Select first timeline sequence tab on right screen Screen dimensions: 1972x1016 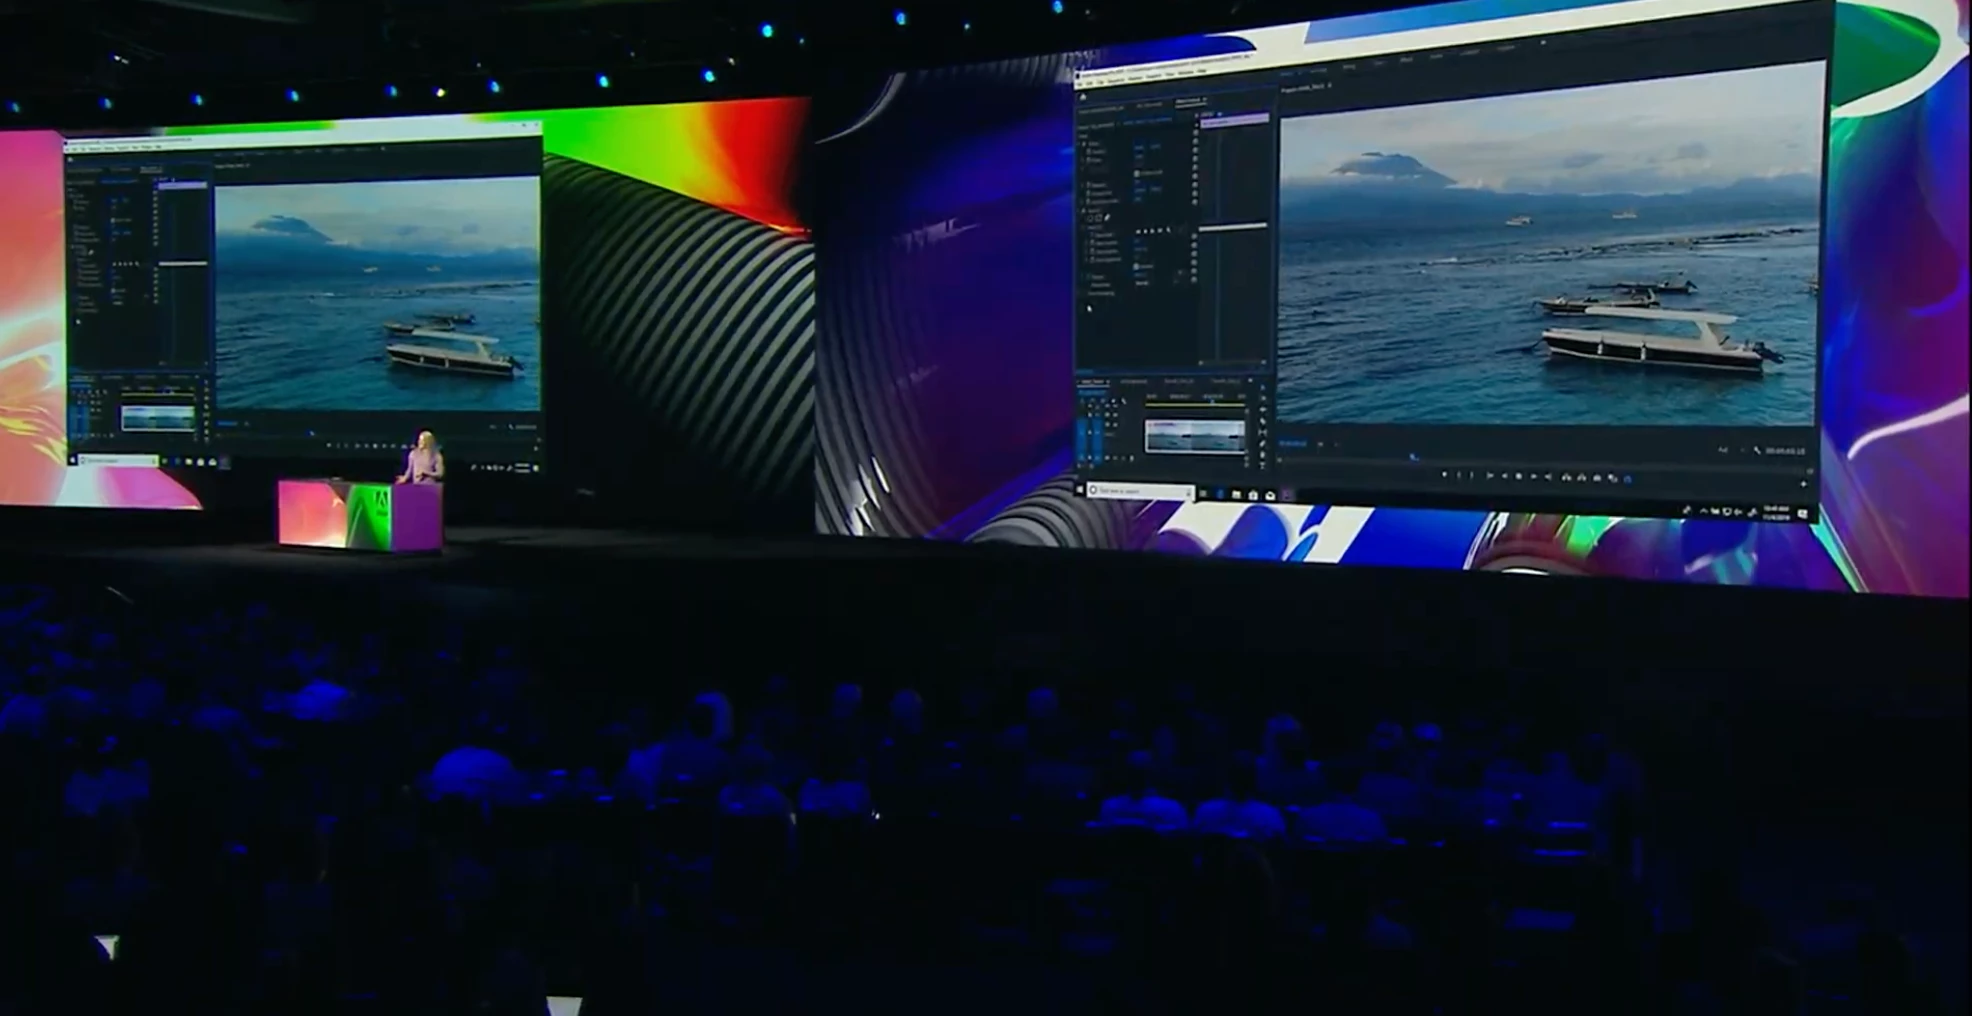[x=1093, y=382]
